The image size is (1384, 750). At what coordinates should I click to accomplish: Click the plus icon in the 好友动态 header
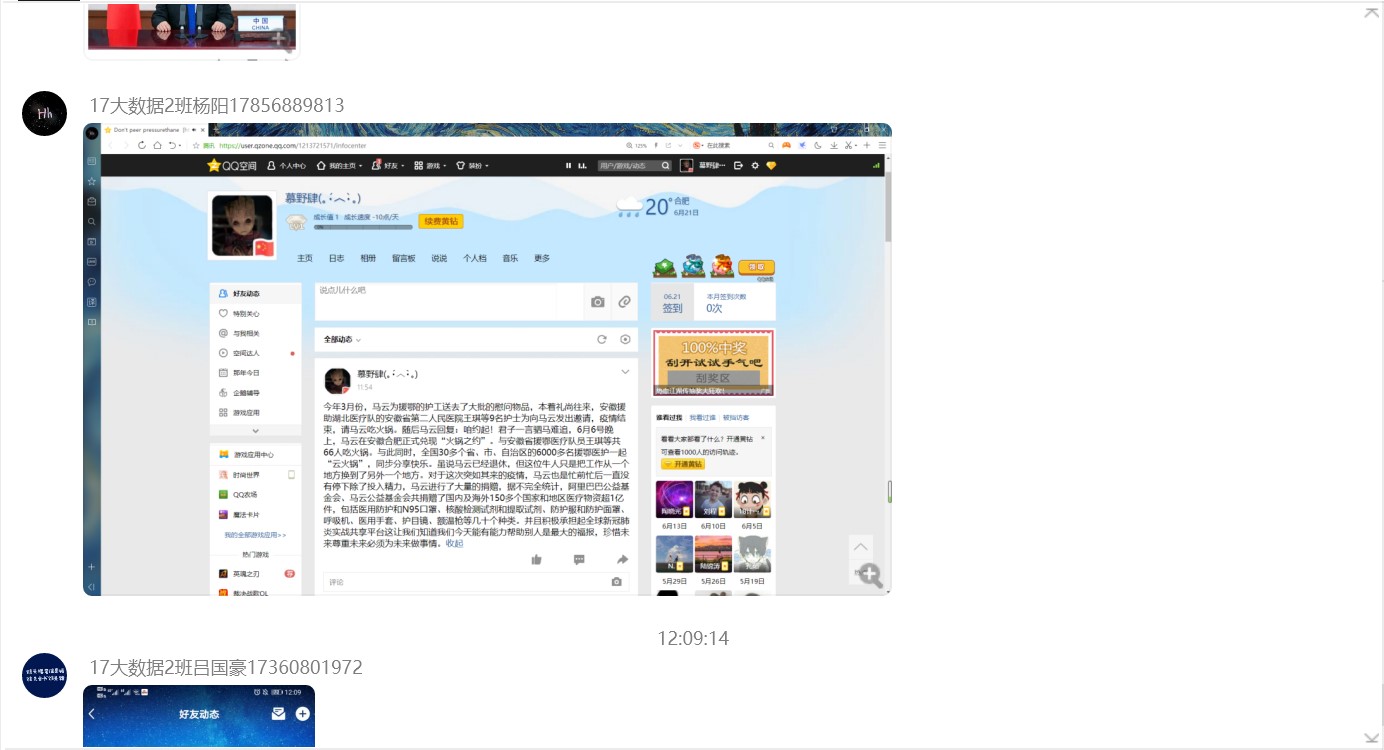point(302,714)
